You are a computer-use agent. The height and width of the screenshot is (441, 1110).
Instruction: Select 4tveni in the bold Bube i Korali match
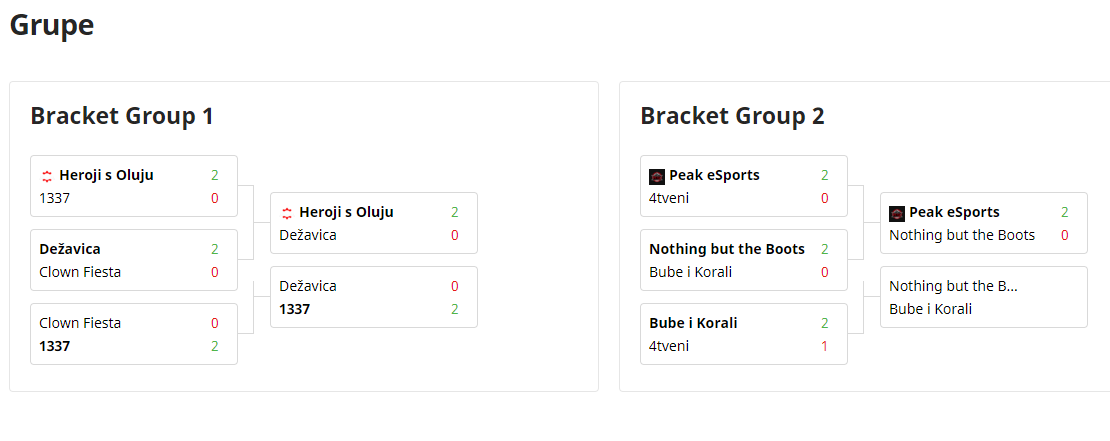pyautogui.click(x=669, y=346)
